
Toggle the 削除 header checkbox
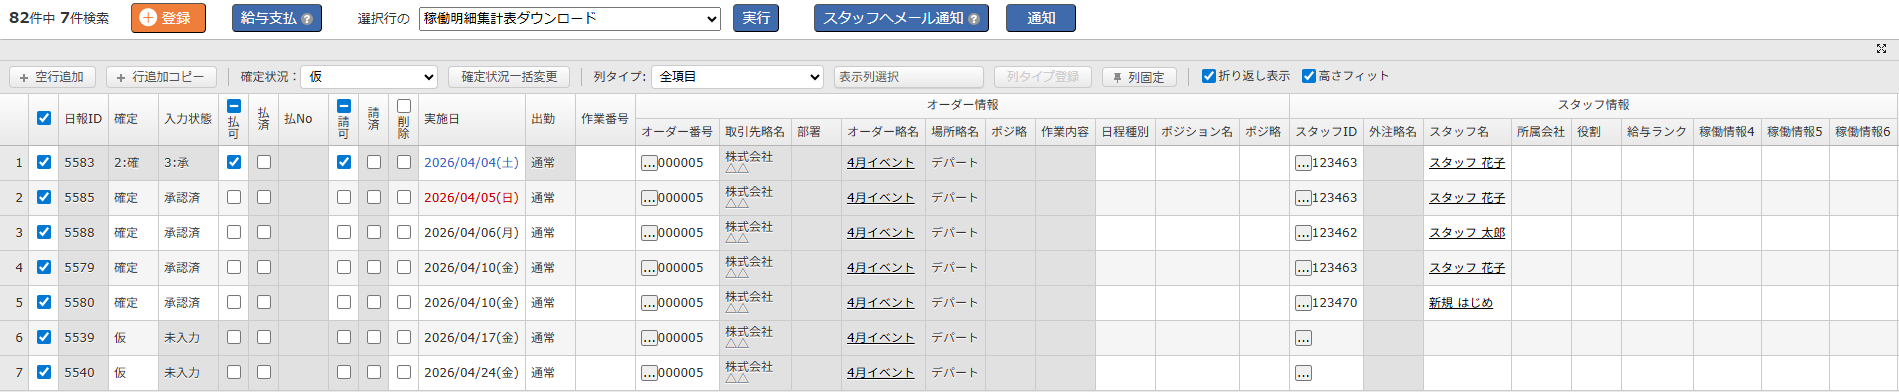404,106
